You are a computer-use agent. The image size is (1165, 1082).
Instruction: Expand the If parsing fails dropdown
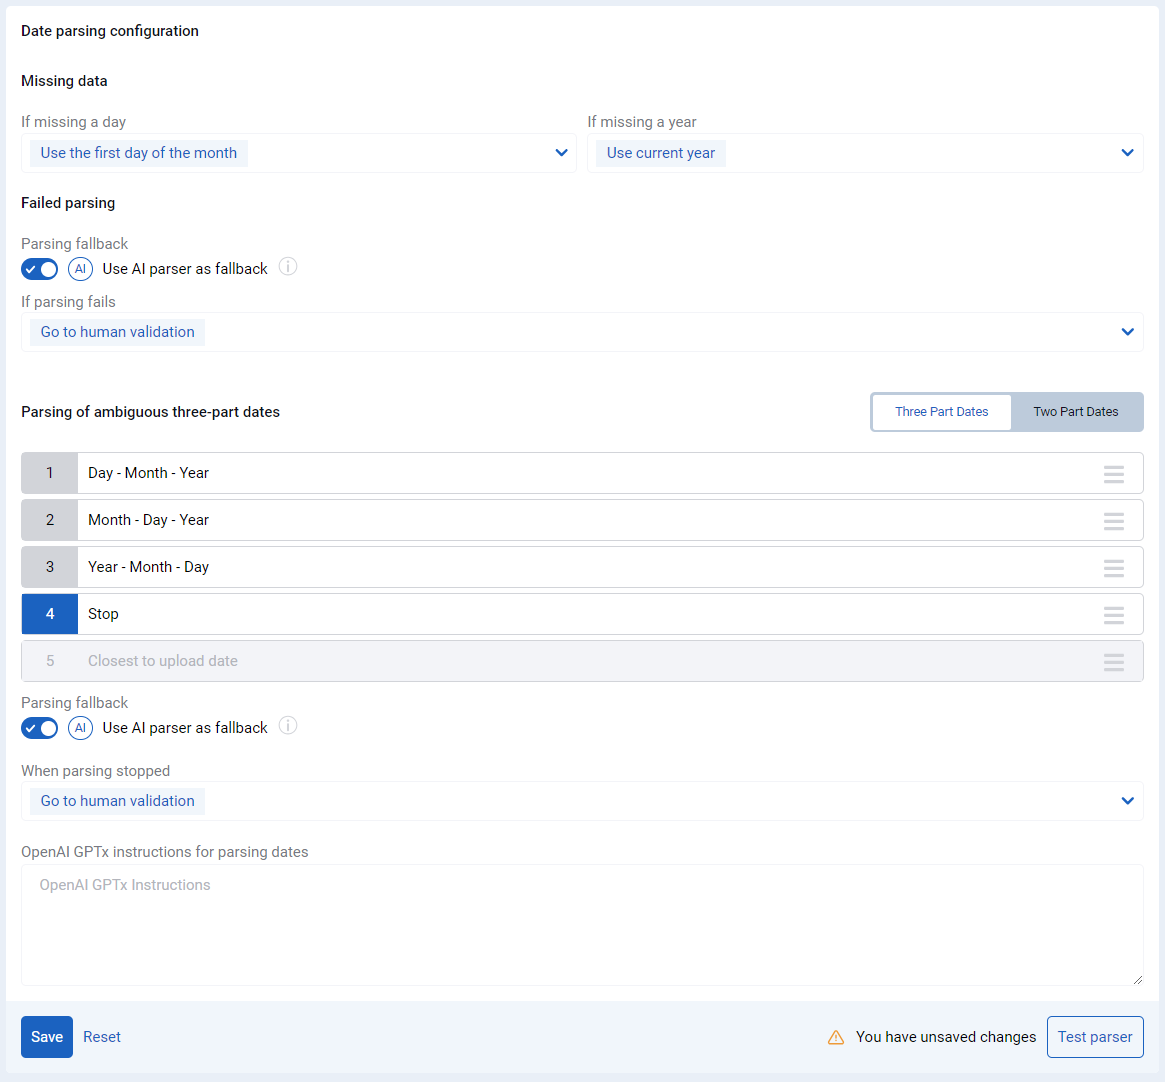tap(582, 332)
